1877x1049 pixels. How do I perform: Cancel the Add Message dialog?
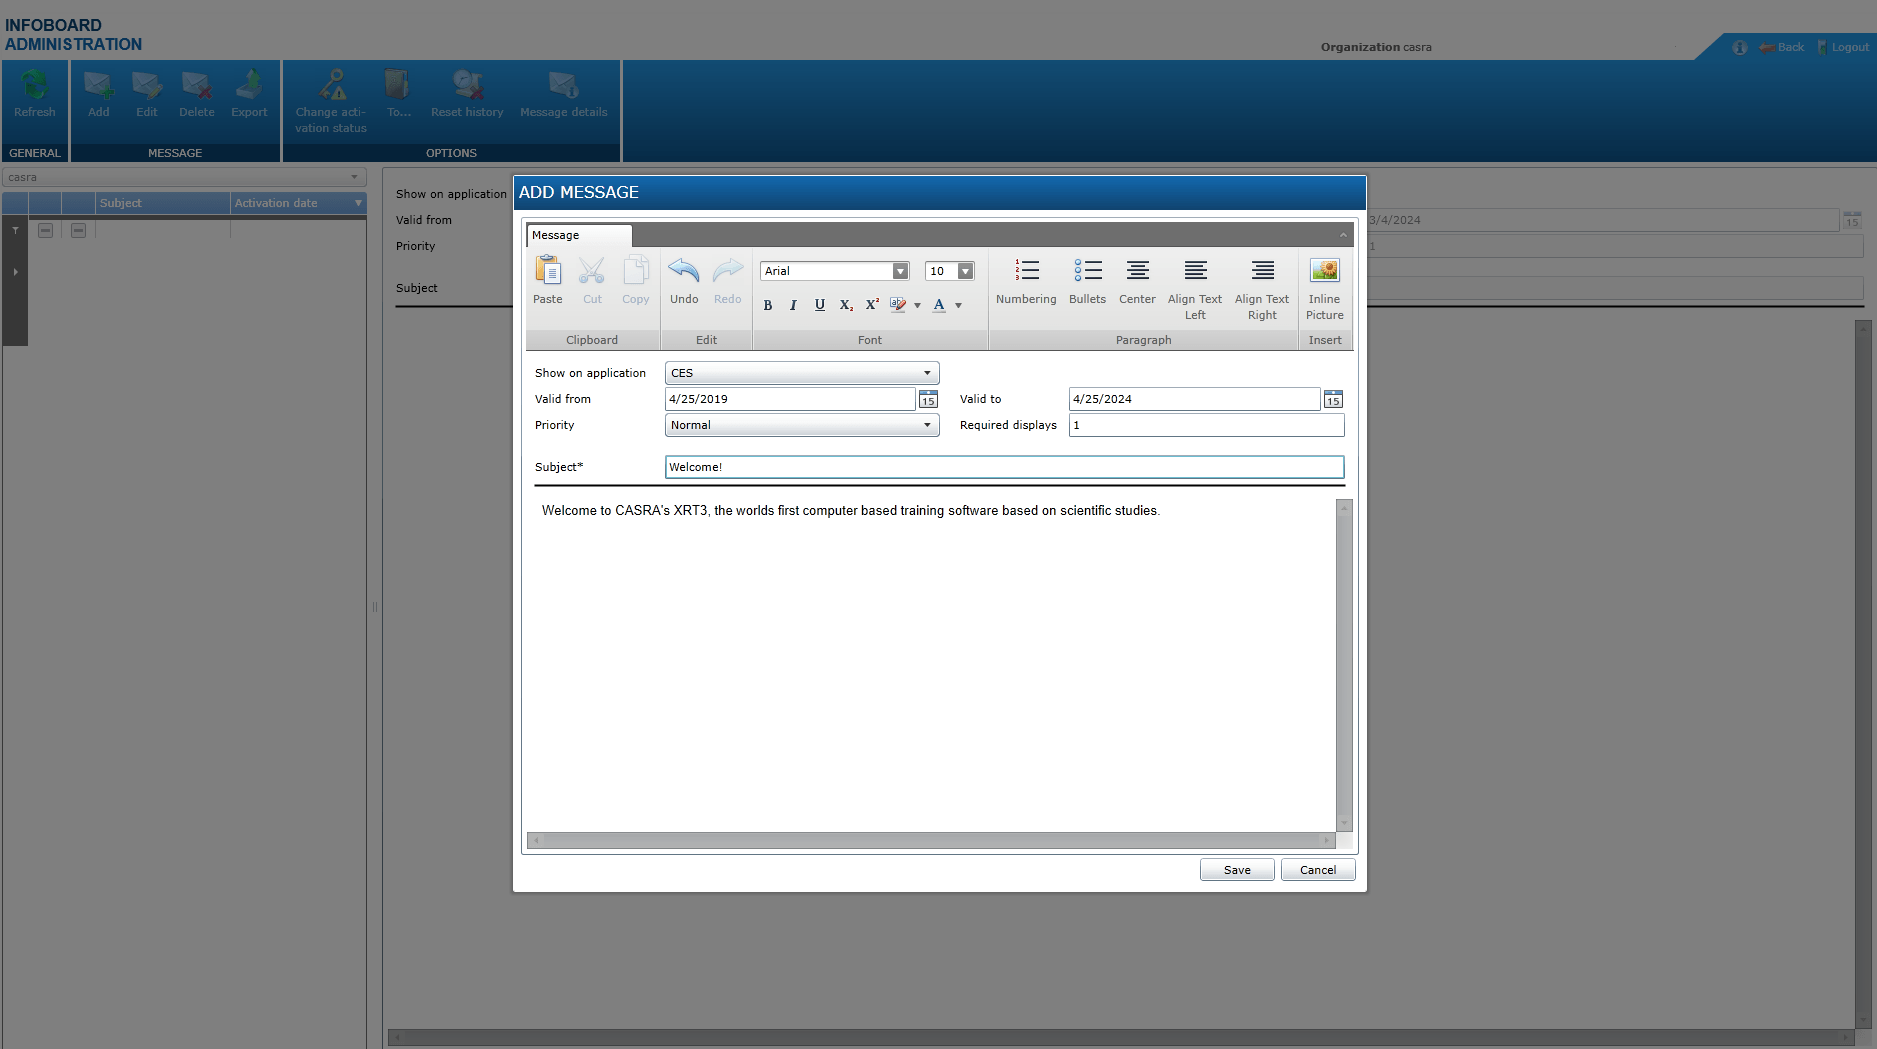[1317, 869]
